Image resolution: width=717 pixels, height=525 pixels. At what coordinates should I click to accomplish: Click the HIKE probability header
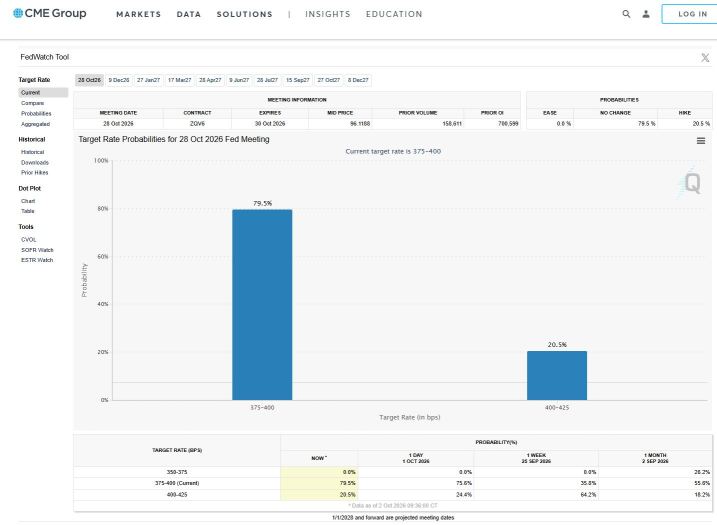tap(685, 113)
